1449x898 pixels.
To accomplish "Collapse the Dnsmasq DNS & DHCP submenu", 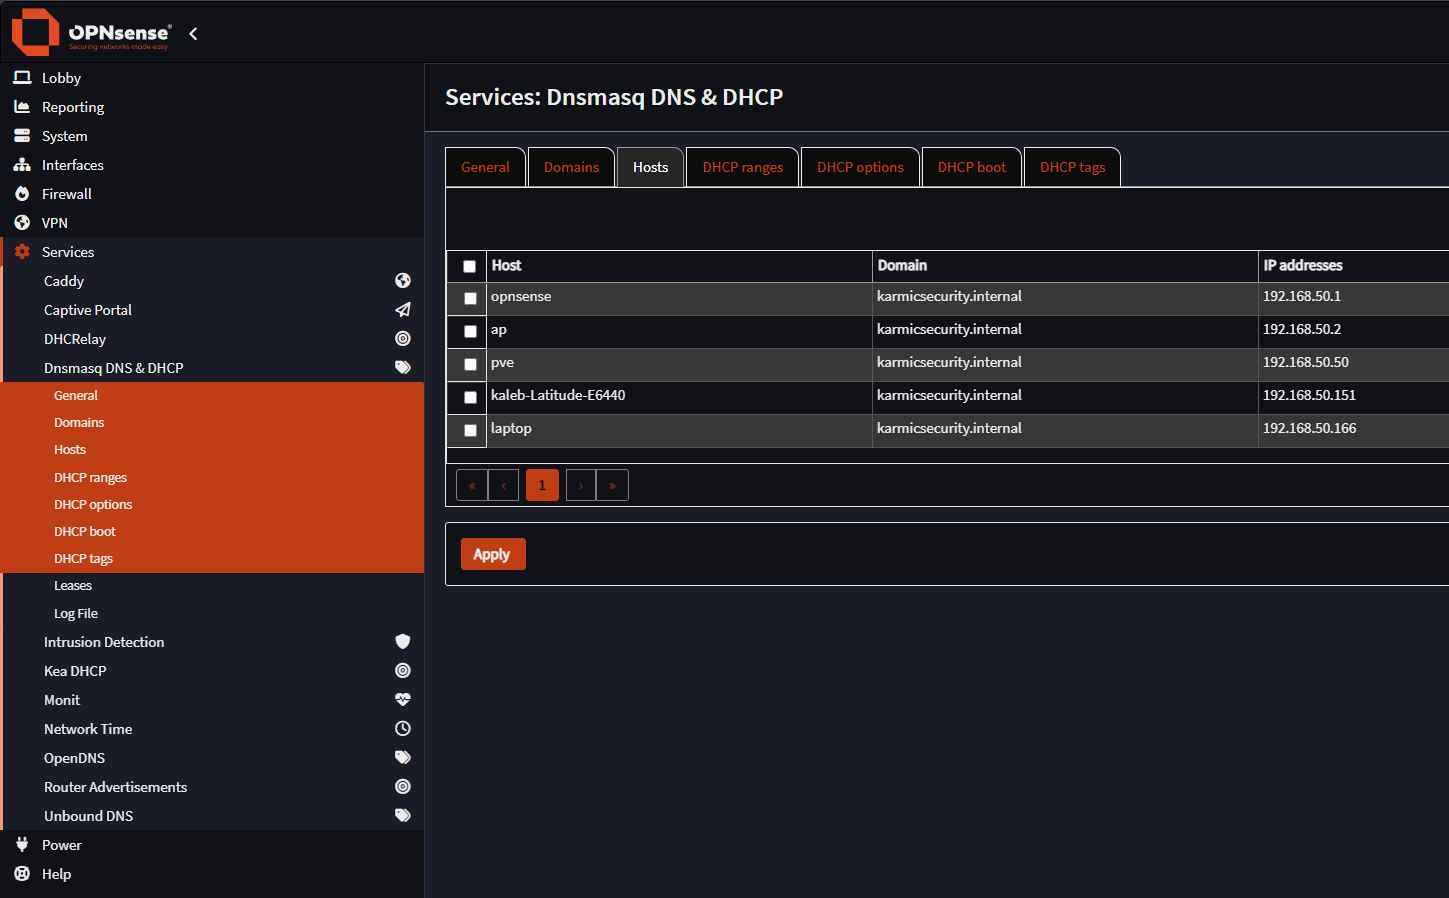I will [213, 368].
